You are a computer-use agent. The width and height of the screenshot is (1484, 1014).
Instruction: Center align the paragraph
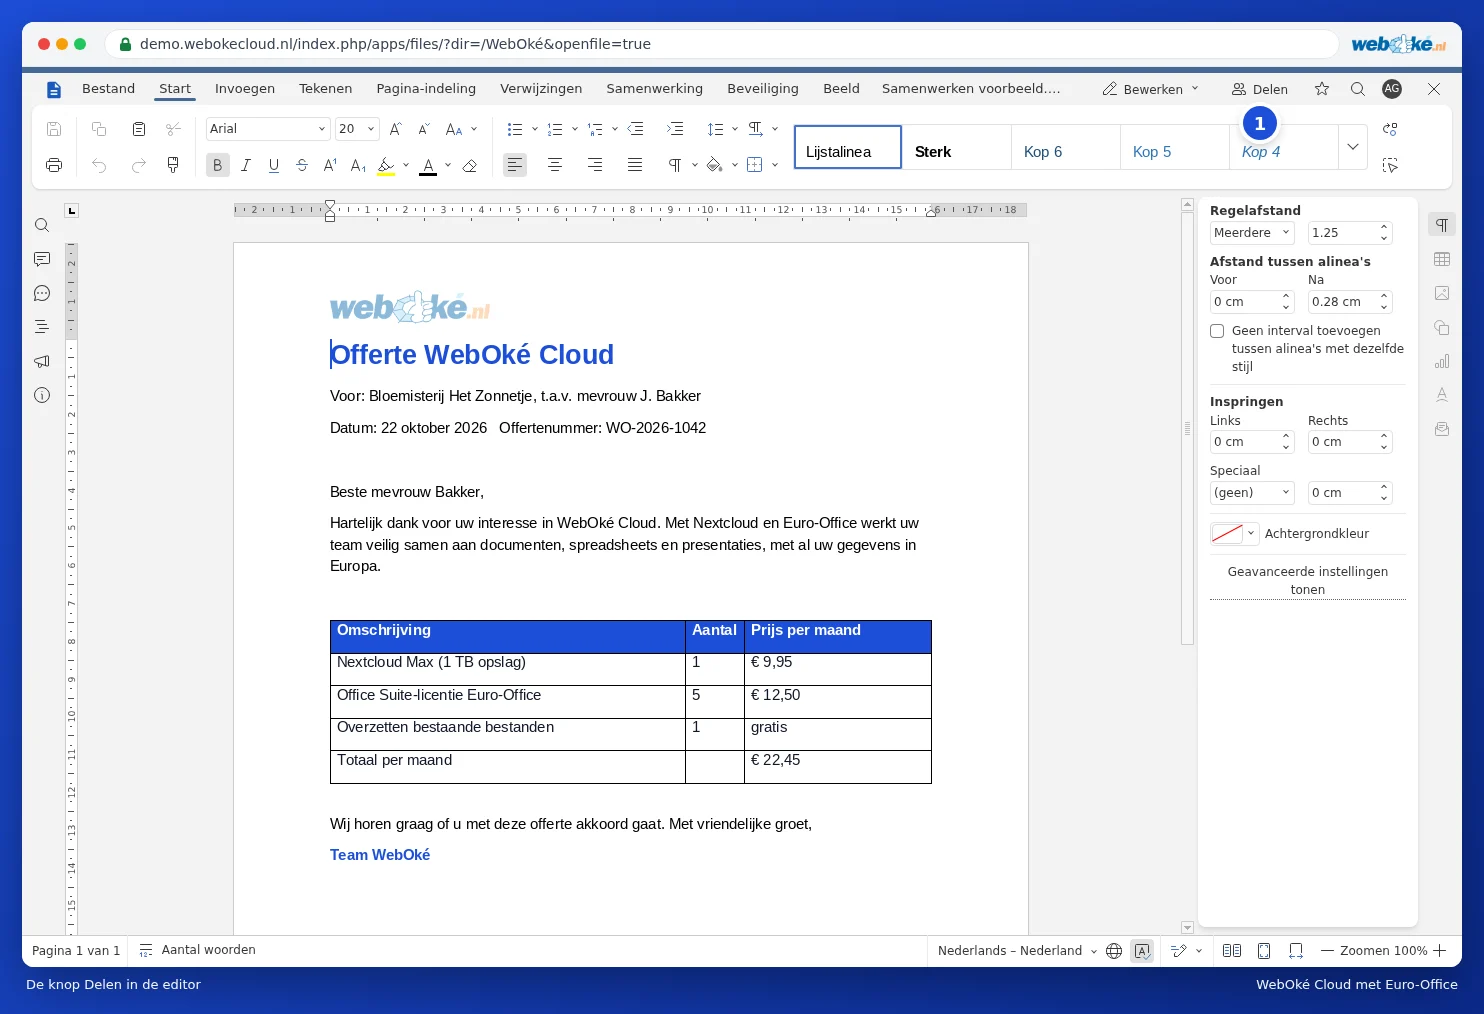coord(555,165)
